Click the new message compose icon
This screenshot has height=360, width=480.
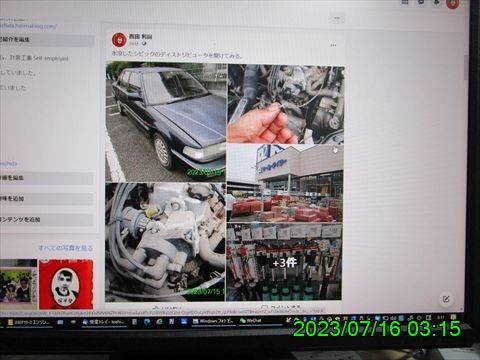pos(446,299)
